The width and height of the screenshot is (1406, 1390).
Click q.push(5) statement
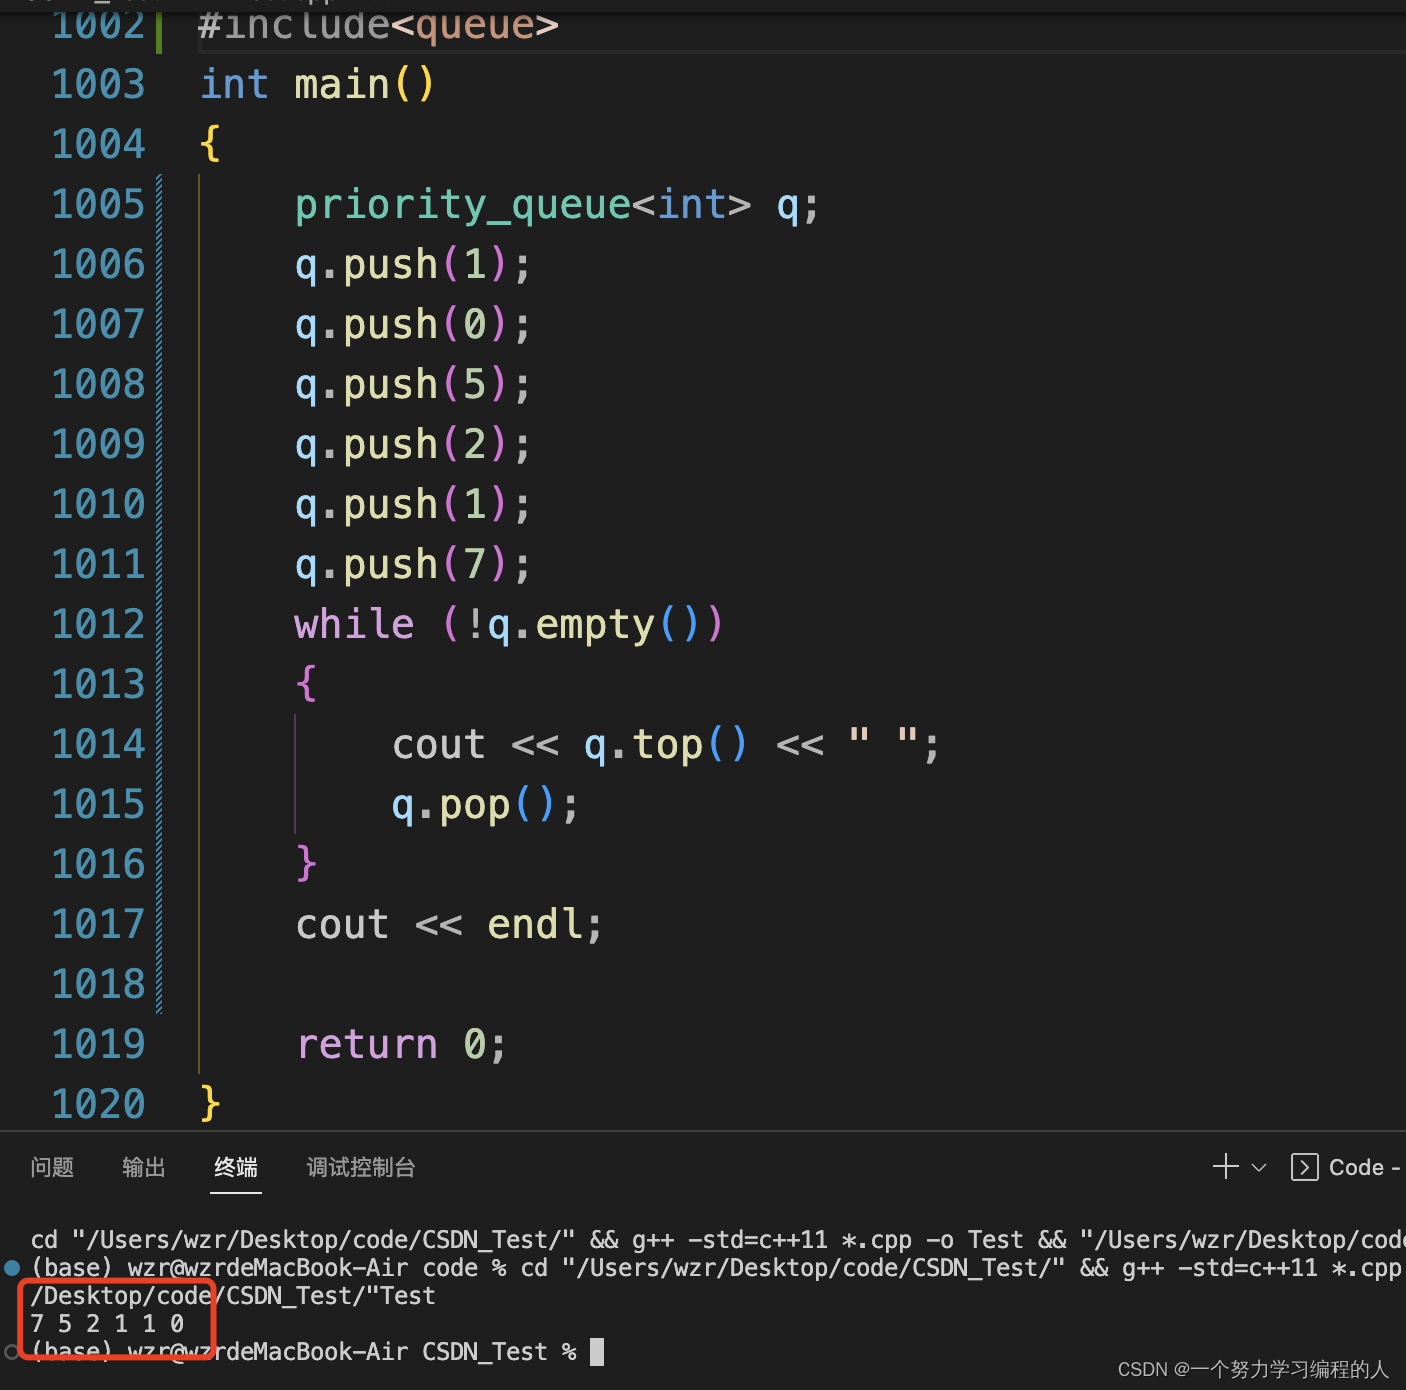click(x=413, y=385)
